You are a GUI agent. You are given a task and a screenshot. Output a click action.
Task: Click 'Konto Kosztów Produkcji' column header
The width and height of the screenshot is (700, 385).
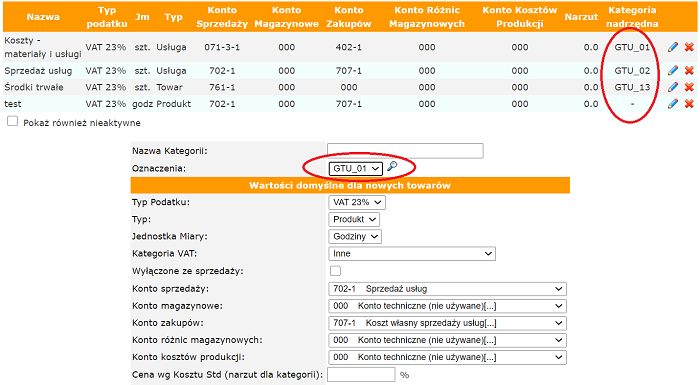click(520, 17)
